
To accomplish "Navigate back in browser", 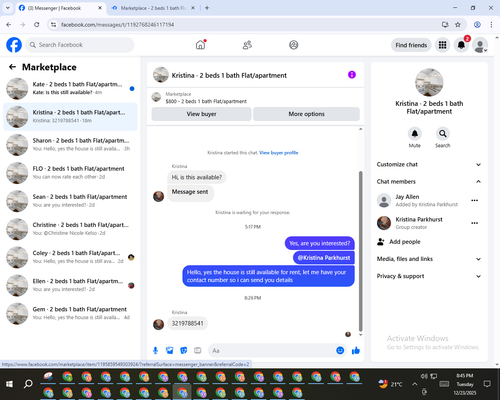I will click(x=9, y=25).
